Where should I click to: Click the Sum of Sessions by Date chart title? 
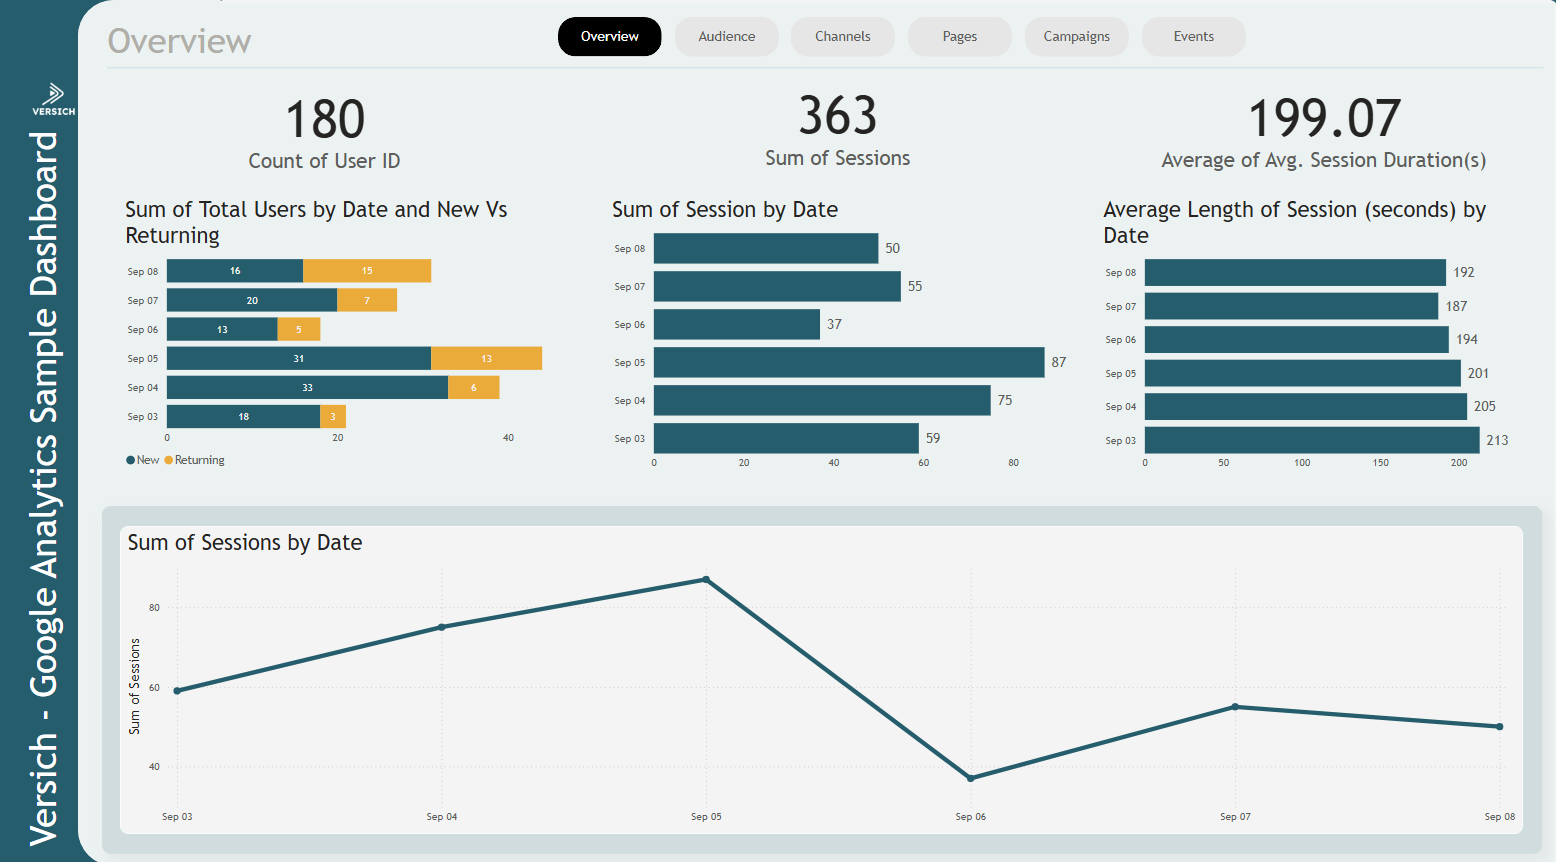tap(245, 542)
